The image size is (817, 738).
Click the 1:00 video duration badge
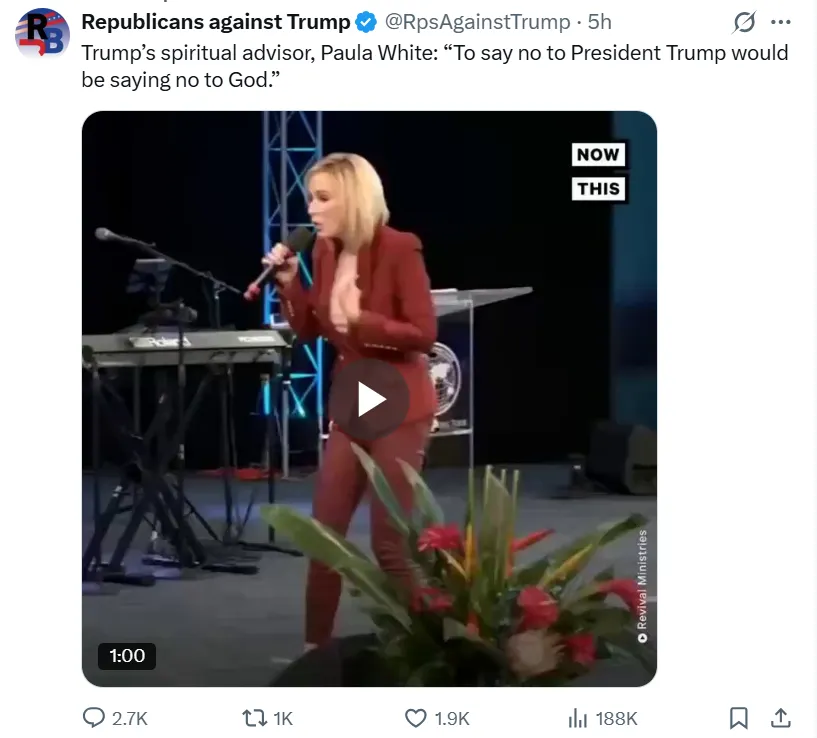pyautogui.click(x=127, y=656)
